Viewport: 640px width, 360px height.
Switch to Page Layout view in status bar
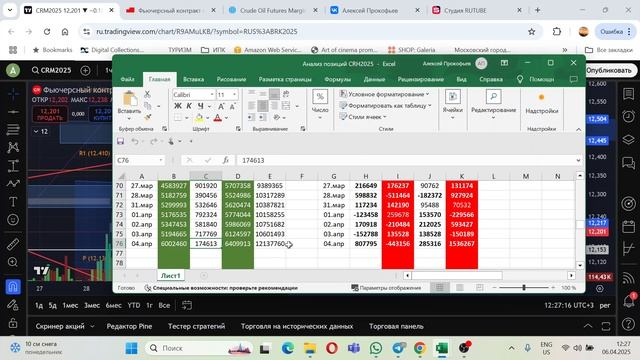pos(460,288)
